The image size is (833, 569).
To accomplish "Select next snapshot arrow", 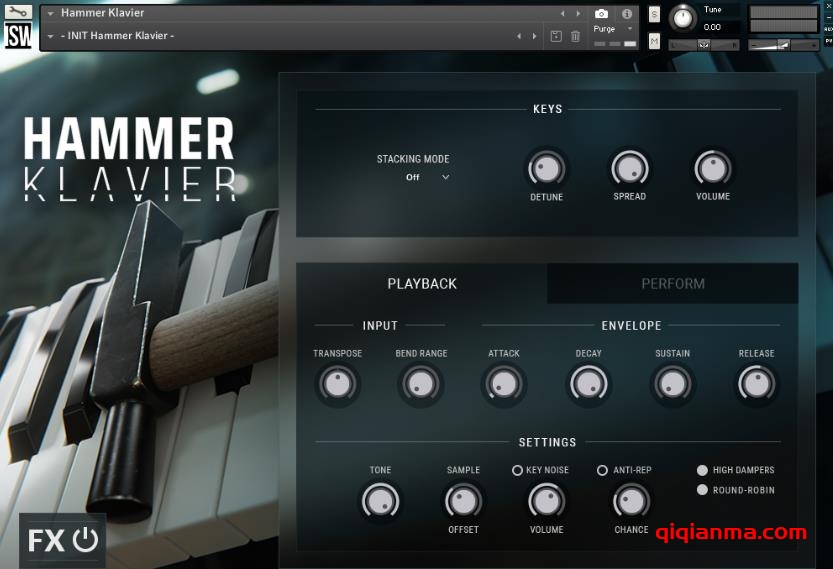I will pos(534,36).
